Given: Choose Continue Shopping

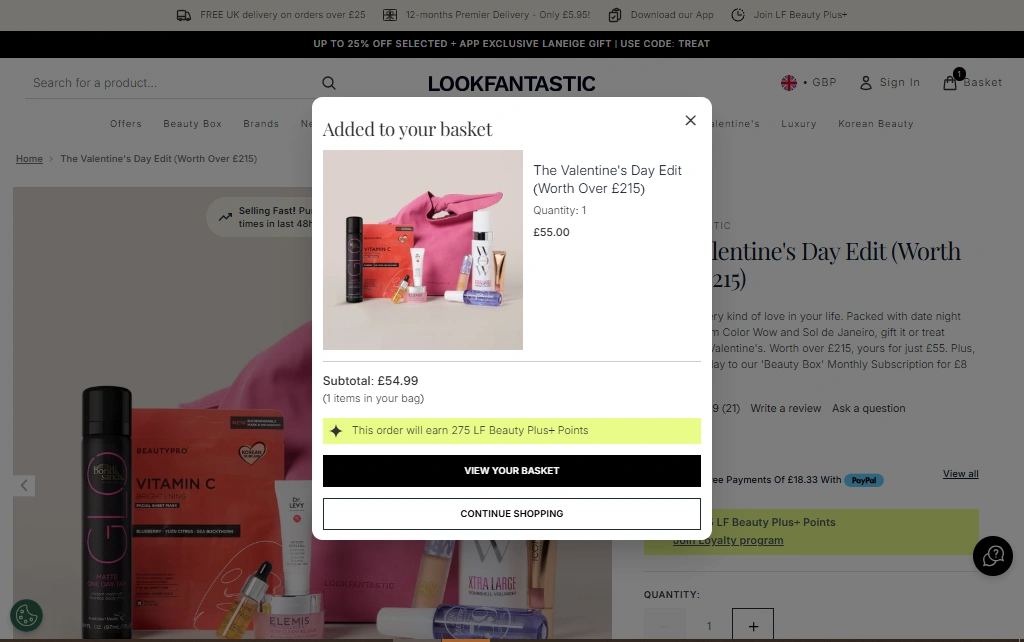Looking at the screenshot, I should (511, 514).
